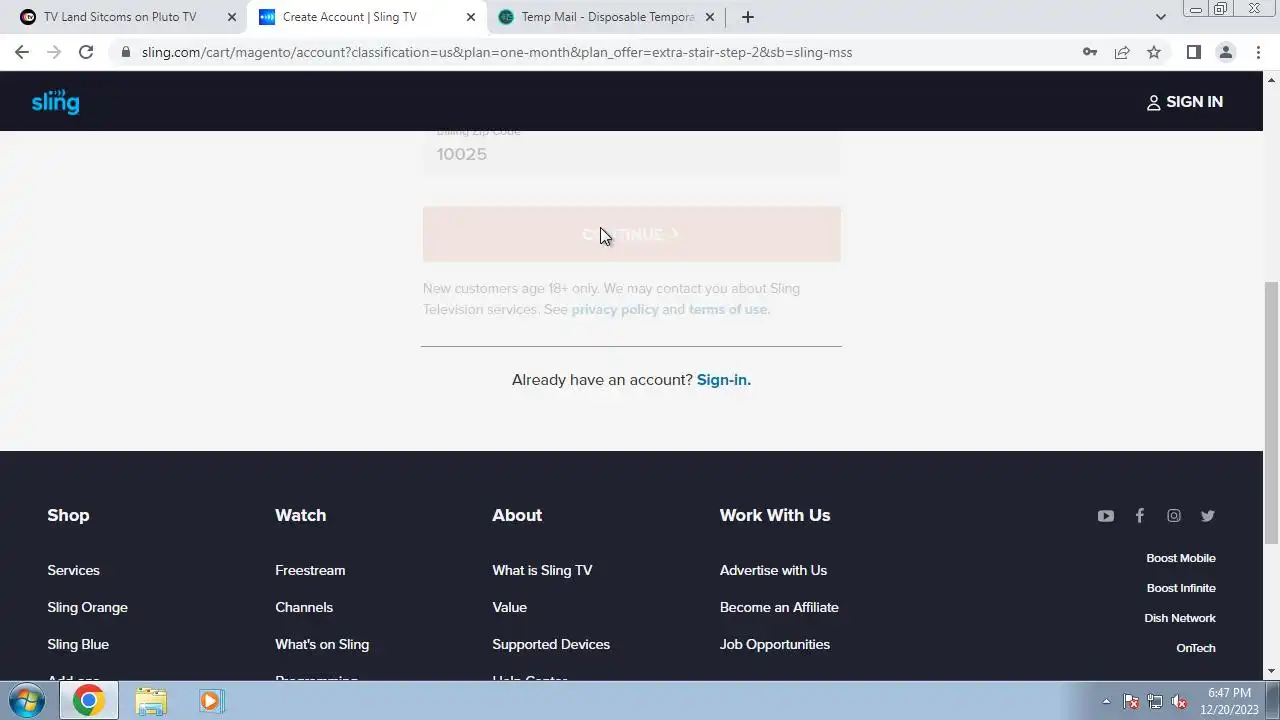
Task: Expand the tab search dropdown arrow
Action: pyautogui.click(x=1160, y=17)
